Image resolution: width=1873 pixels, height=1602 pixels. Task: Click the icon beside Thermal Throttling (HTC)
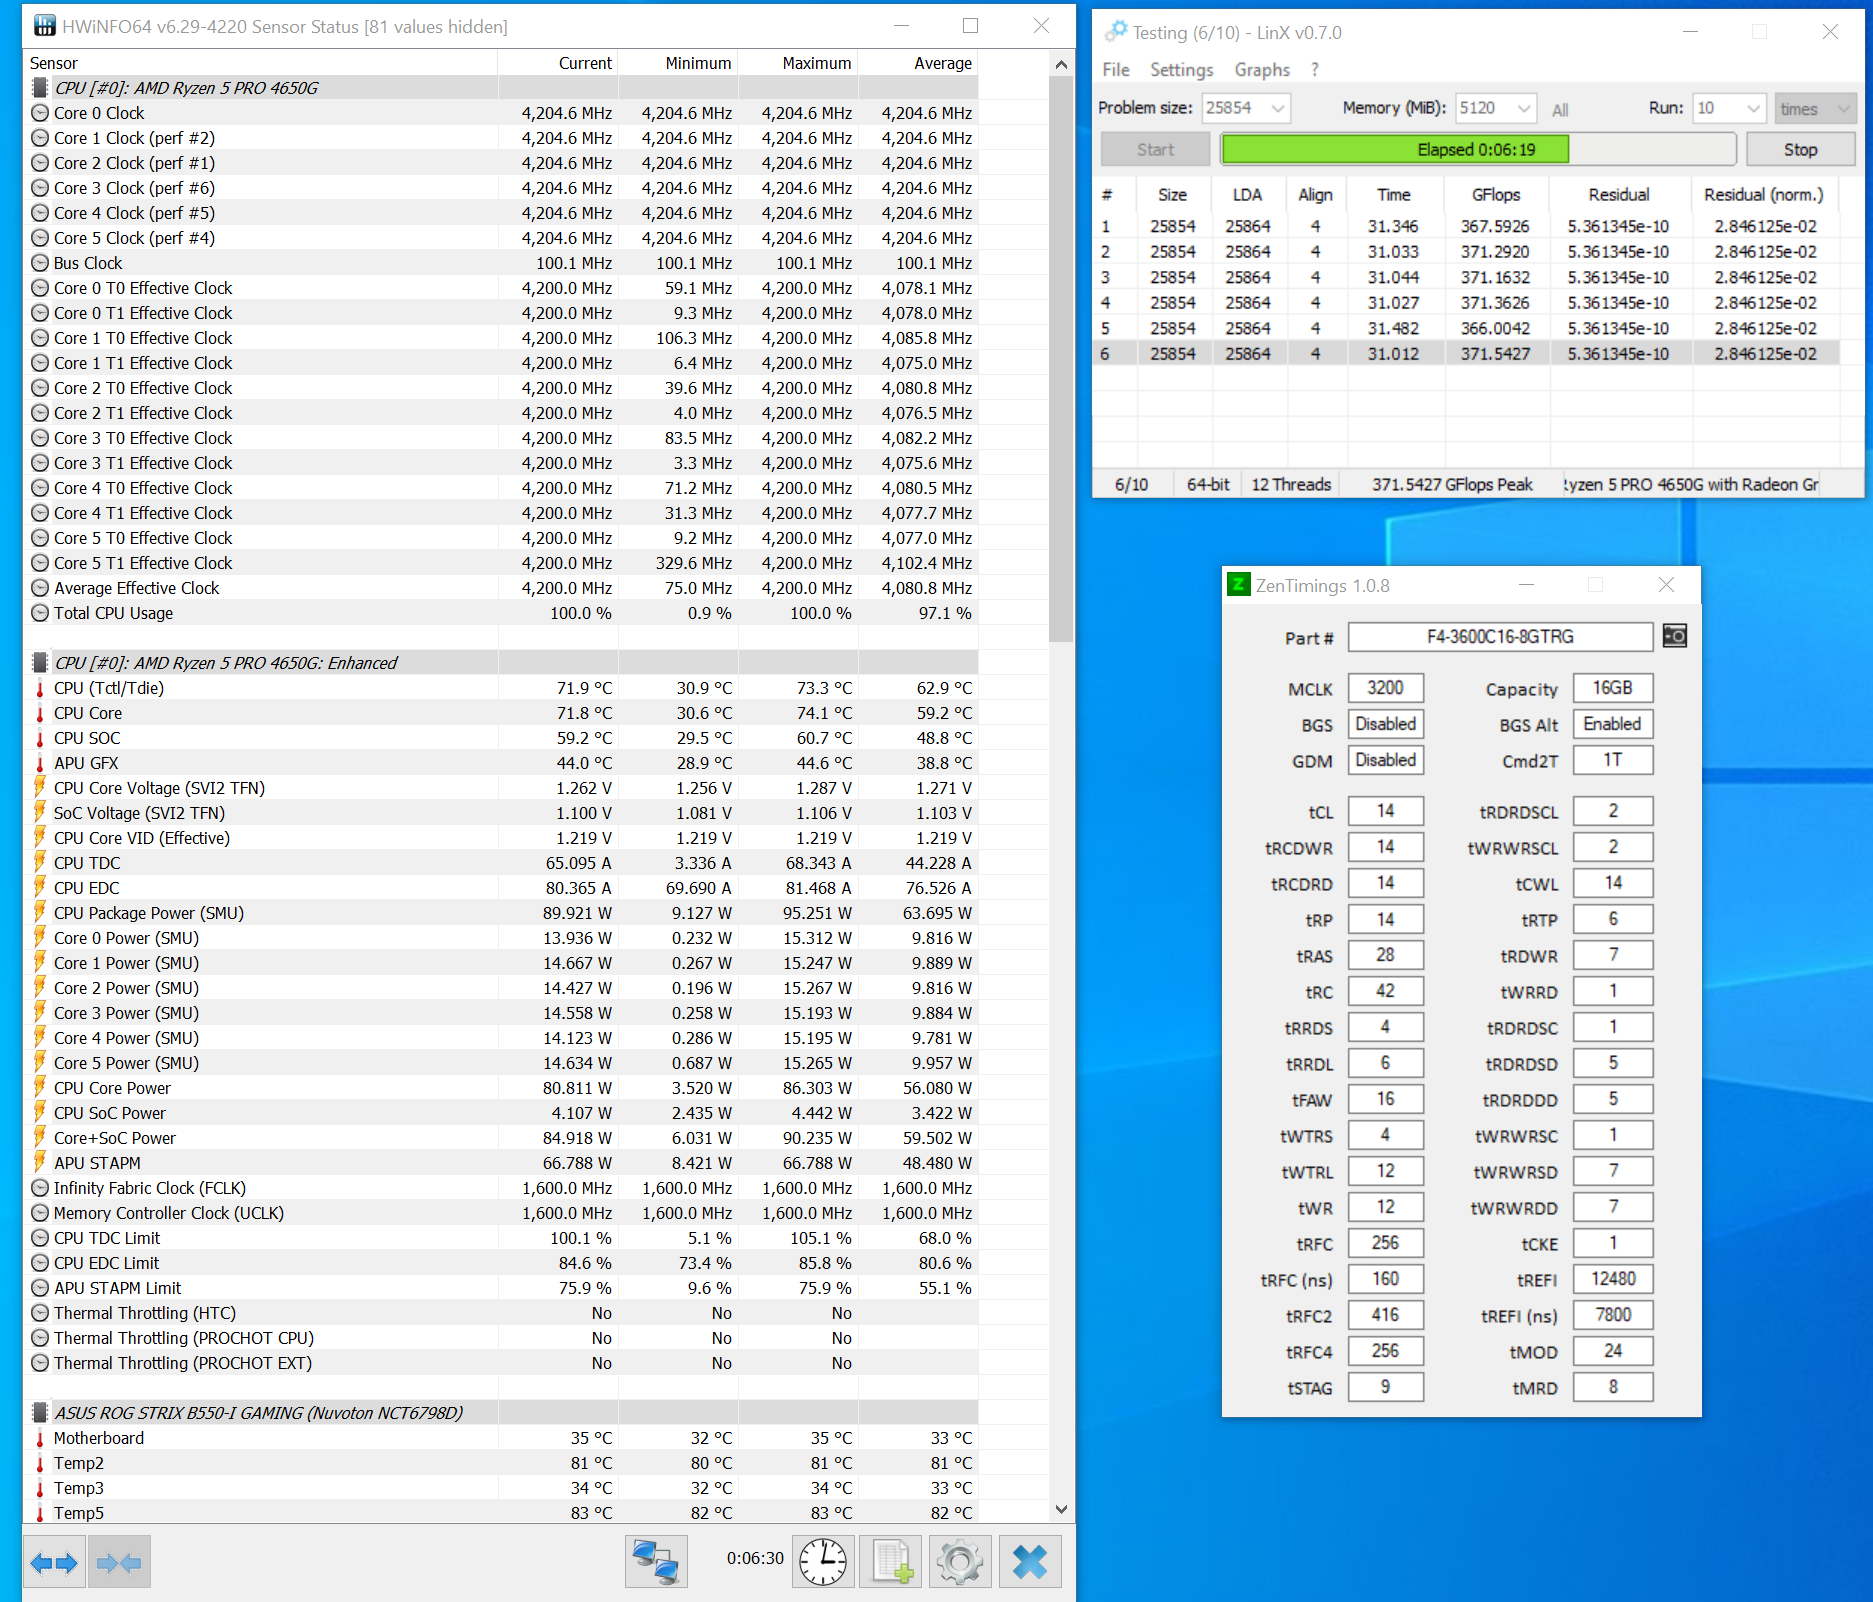40,1313
